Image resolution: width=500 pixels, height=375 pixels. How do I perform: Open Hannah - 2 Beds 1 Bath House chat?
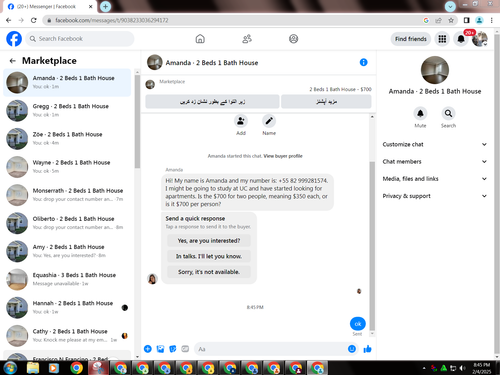coord(67,308)
